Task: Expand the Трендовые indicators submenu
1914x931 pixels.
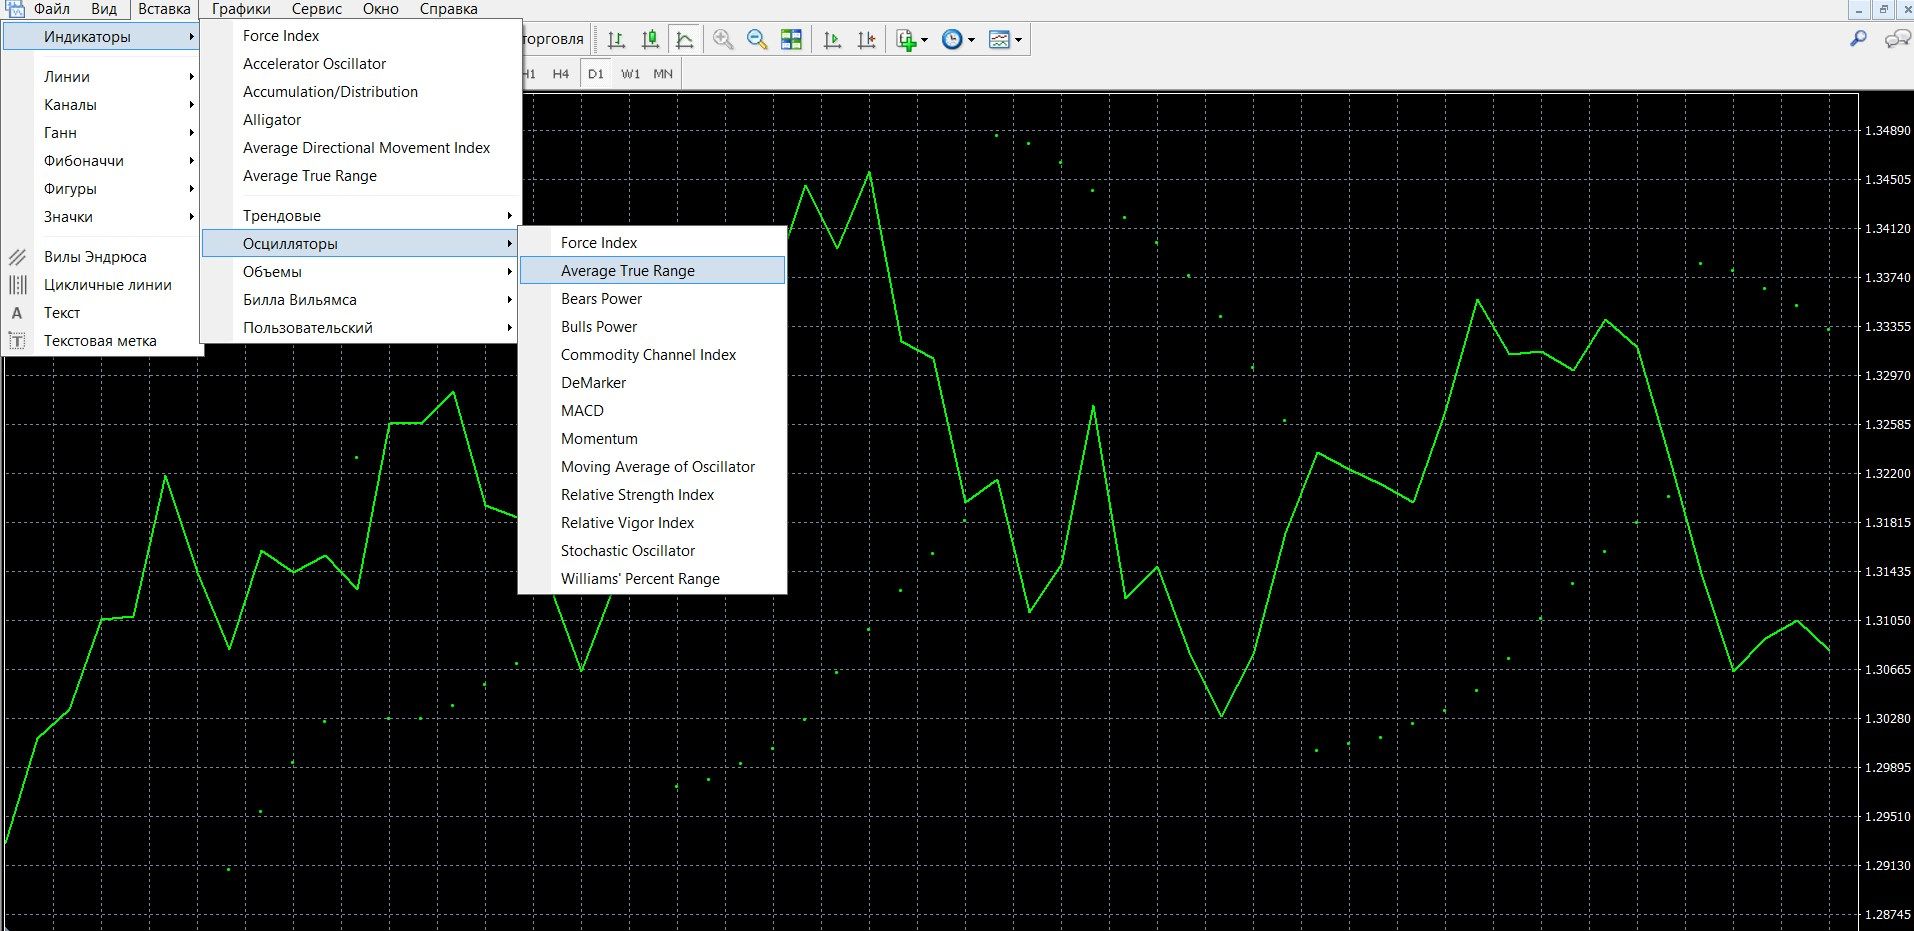Action: 360,216
